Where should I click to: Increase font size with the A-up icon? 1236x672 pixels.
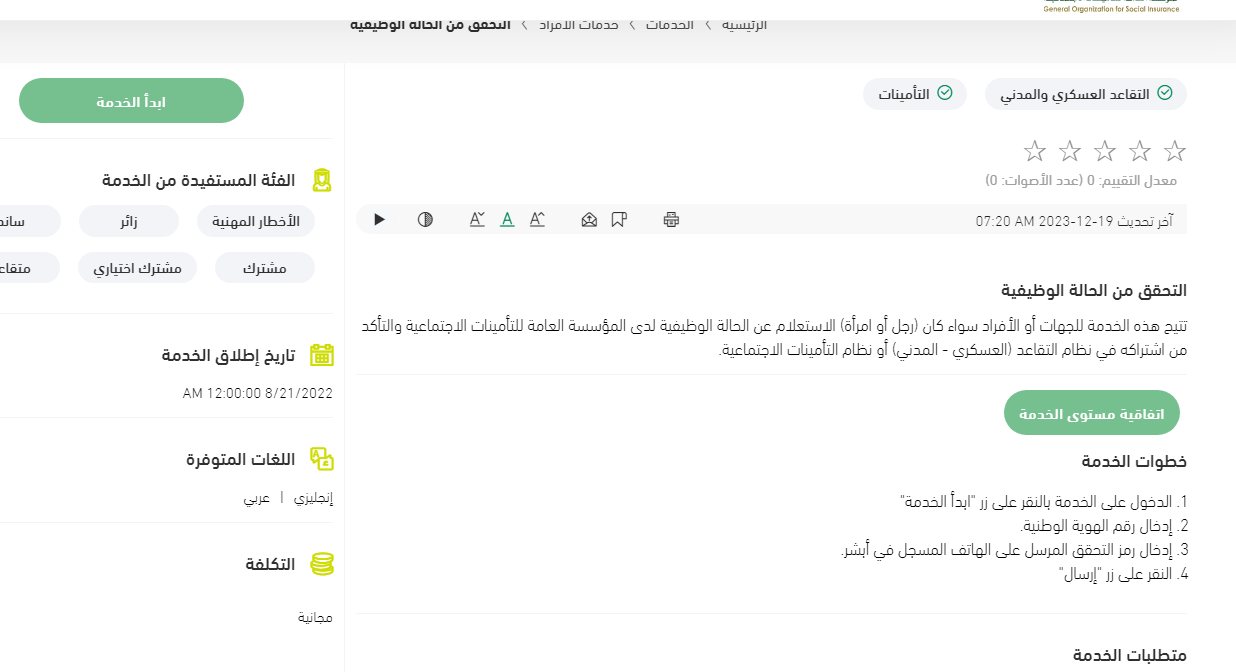(537, 219)
